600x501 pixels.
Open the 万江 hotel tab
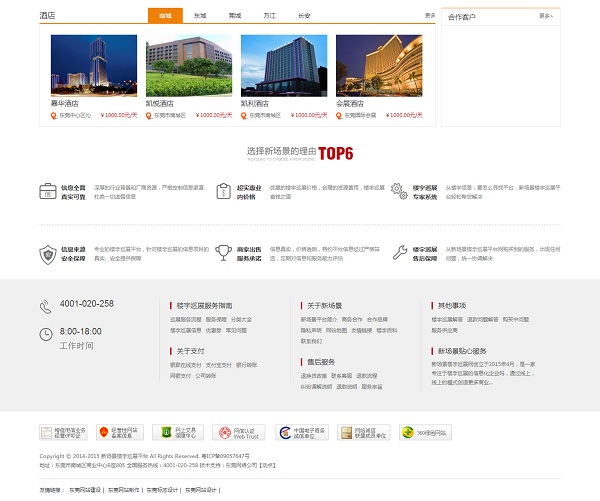[x=269, y=16]
